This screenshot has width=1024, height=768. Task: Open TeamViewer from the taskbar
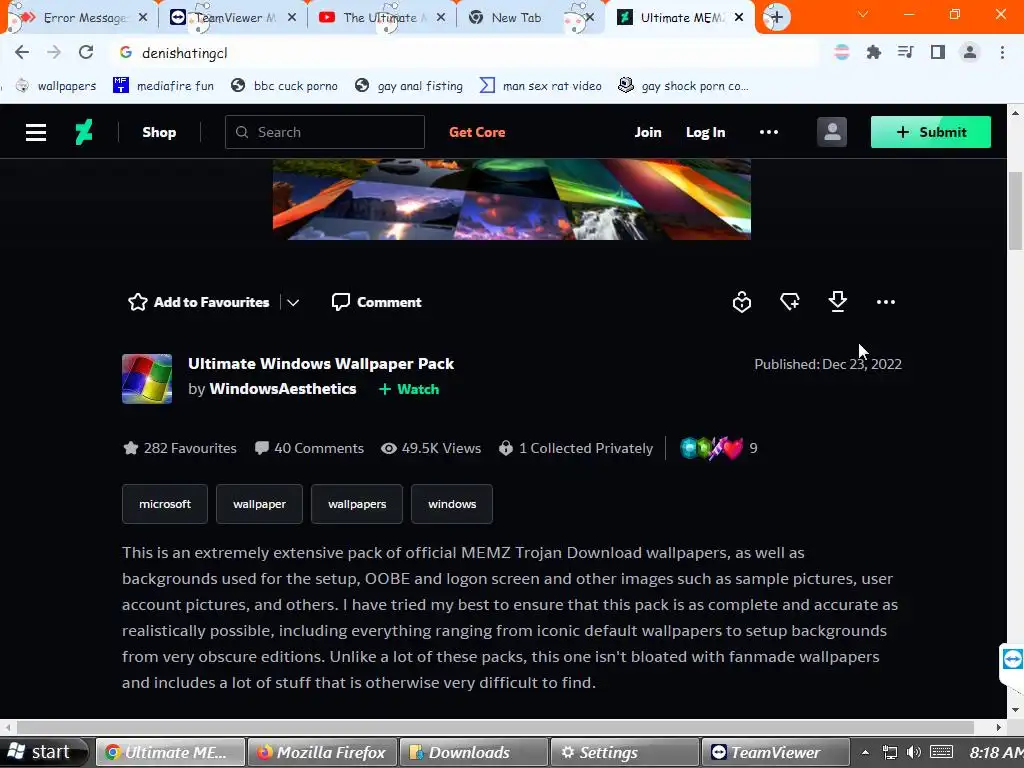coord(776,752)
